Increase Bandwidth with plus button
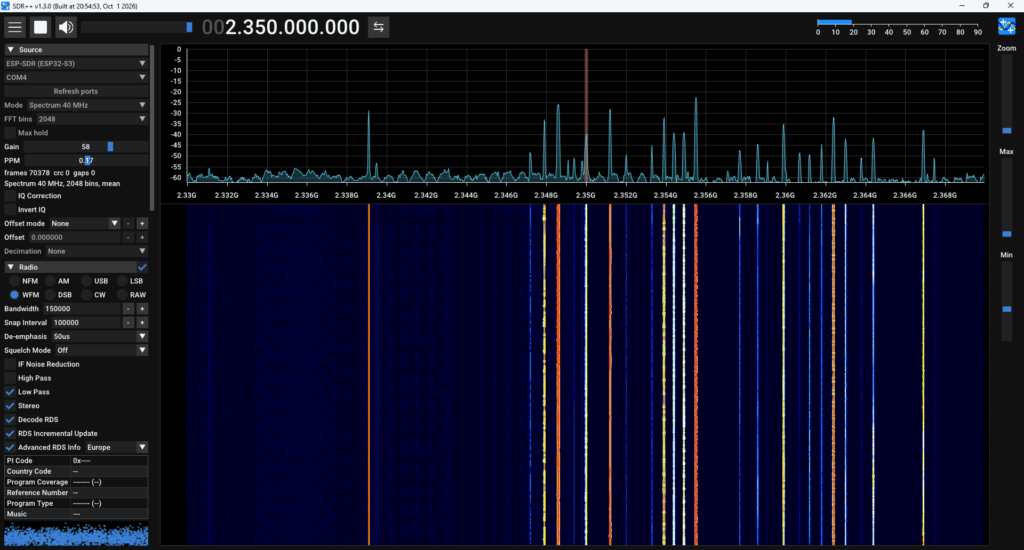Image resolution: width=1024 pixels, height=550 pixels. pos(142,308)
